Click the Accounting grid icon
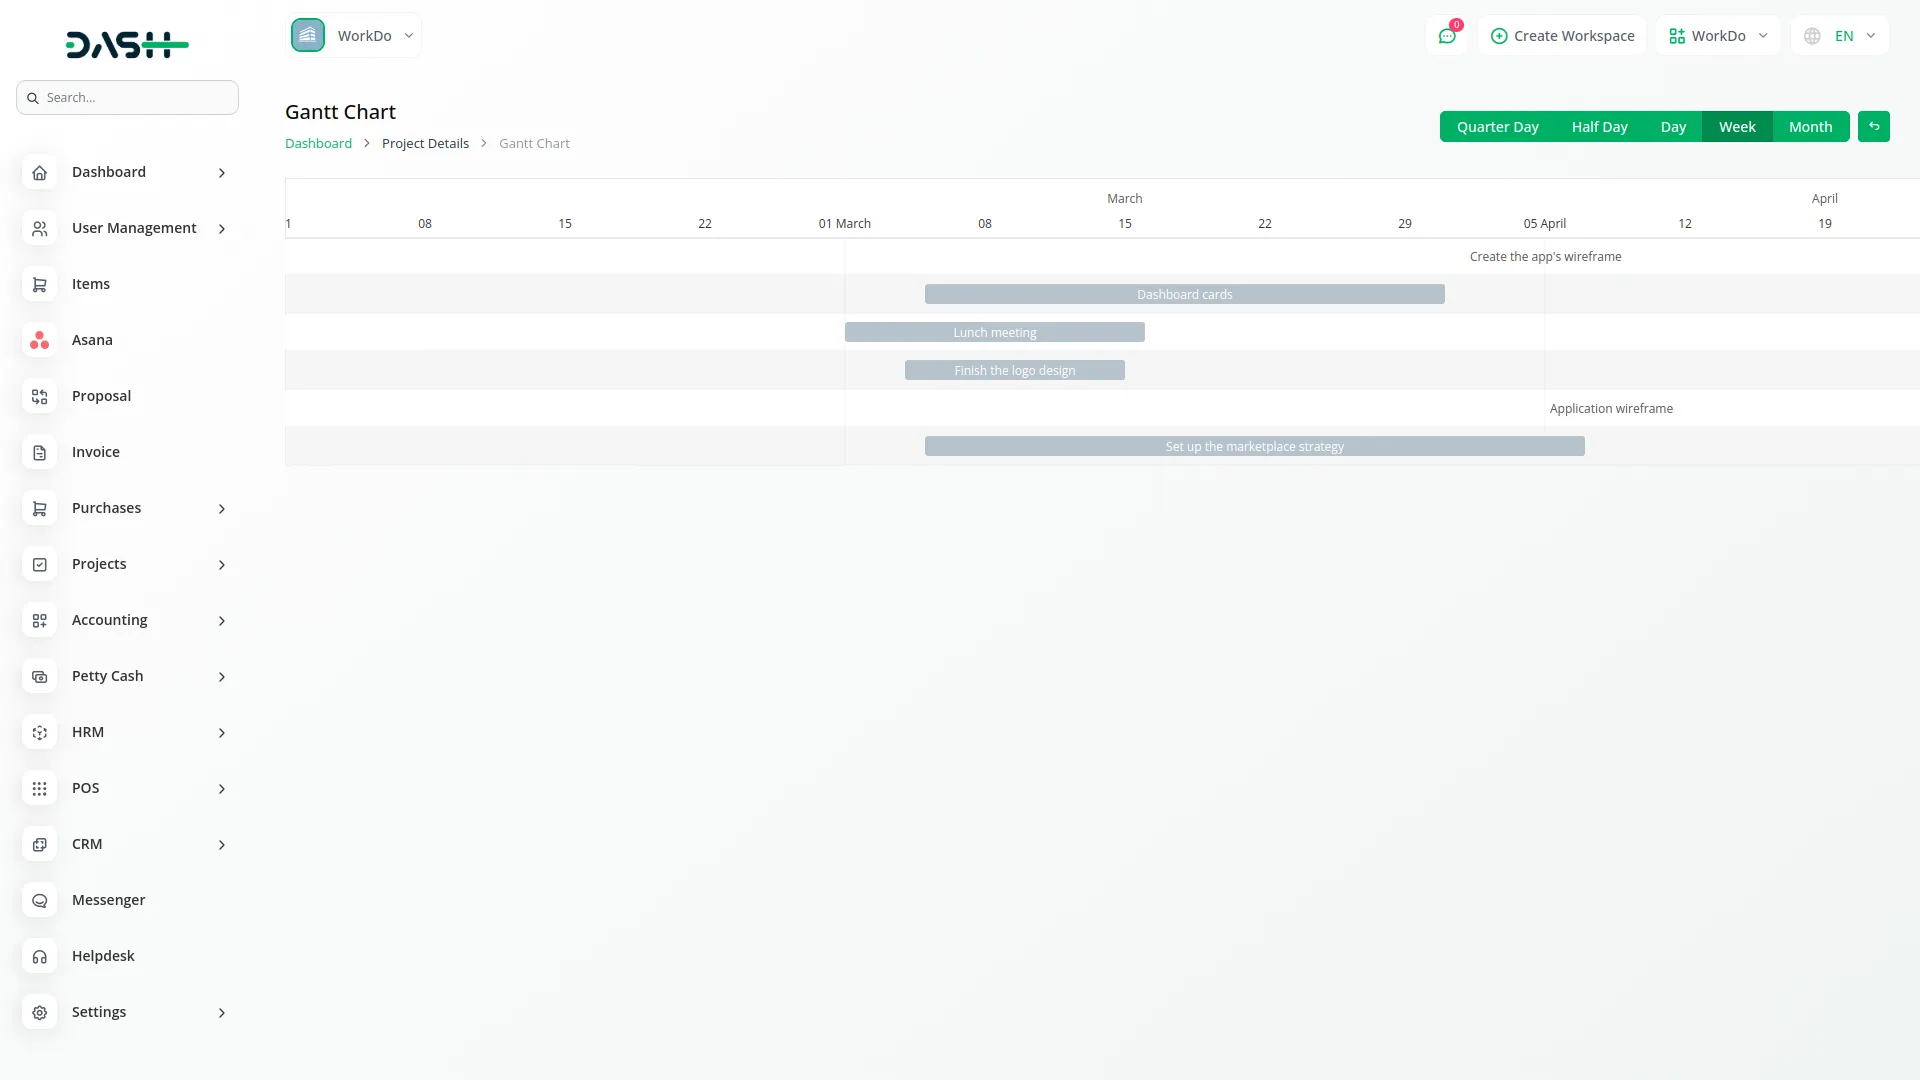 coord(39,621)
